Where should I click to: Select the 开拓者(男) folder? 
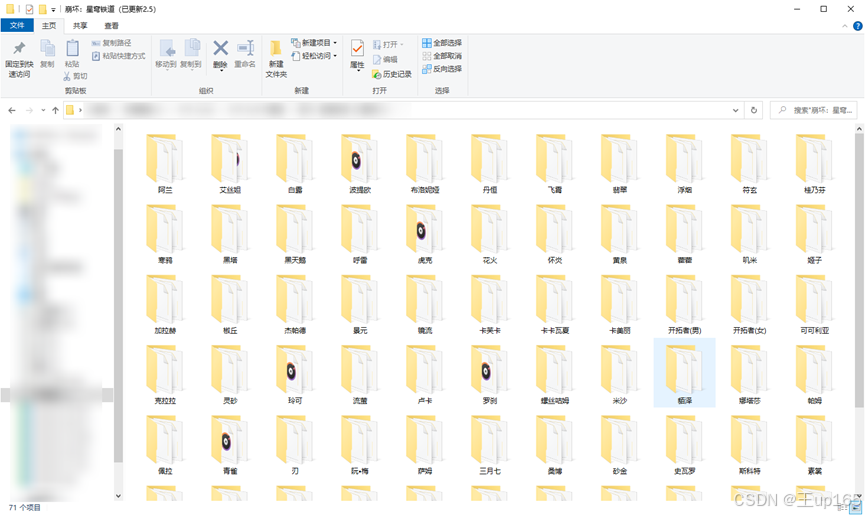coord(685,305)
